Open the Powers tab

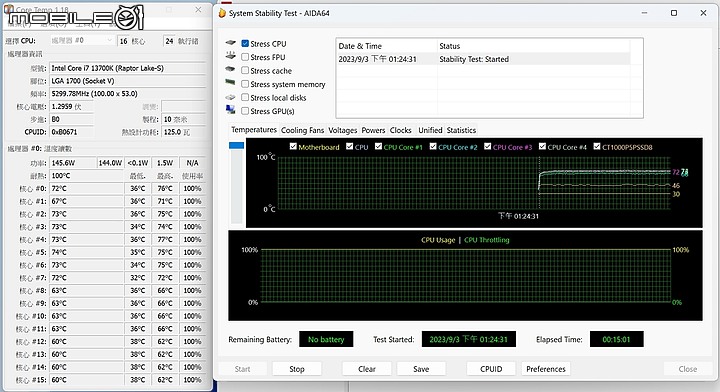(373, 130)
